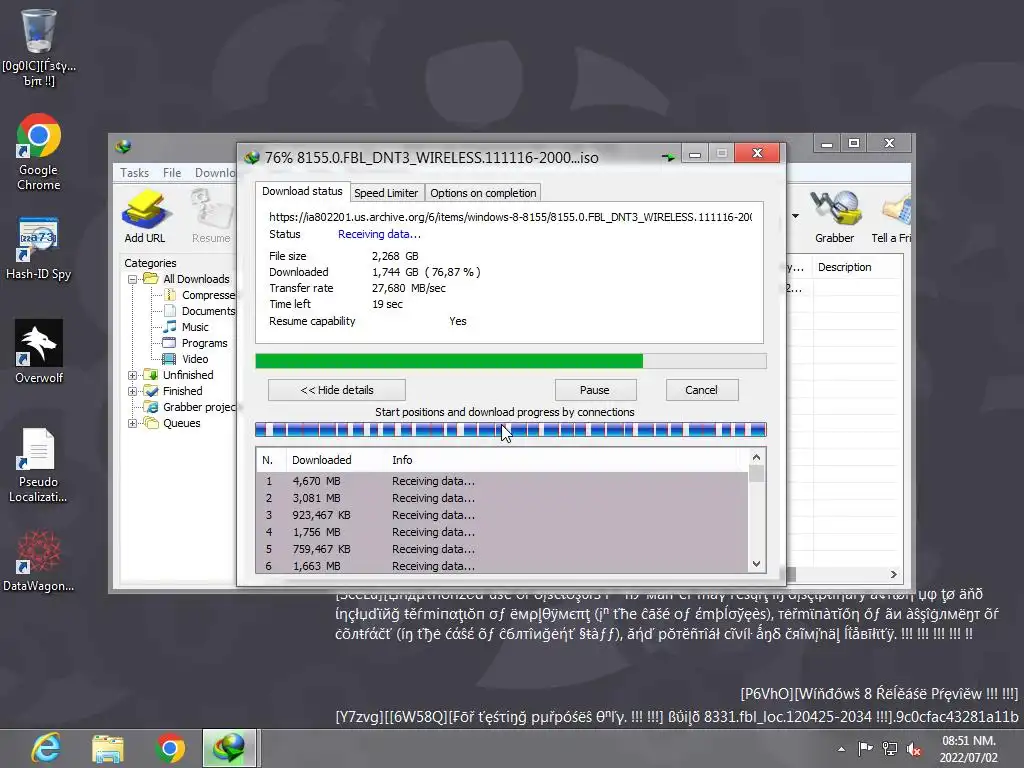Select connection row 5 with 759,467 KB
The image size is (1024, 768).
pos(502,549)
